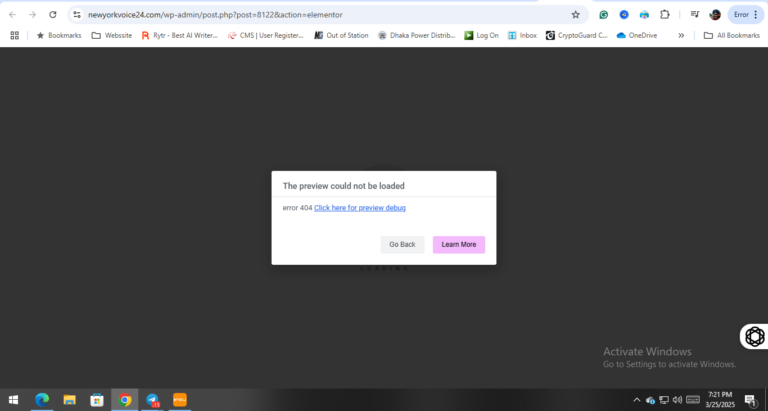768x411 pixels.
Task: Open the apps grid icon in bookmarks bar
Action: (15, 35)
